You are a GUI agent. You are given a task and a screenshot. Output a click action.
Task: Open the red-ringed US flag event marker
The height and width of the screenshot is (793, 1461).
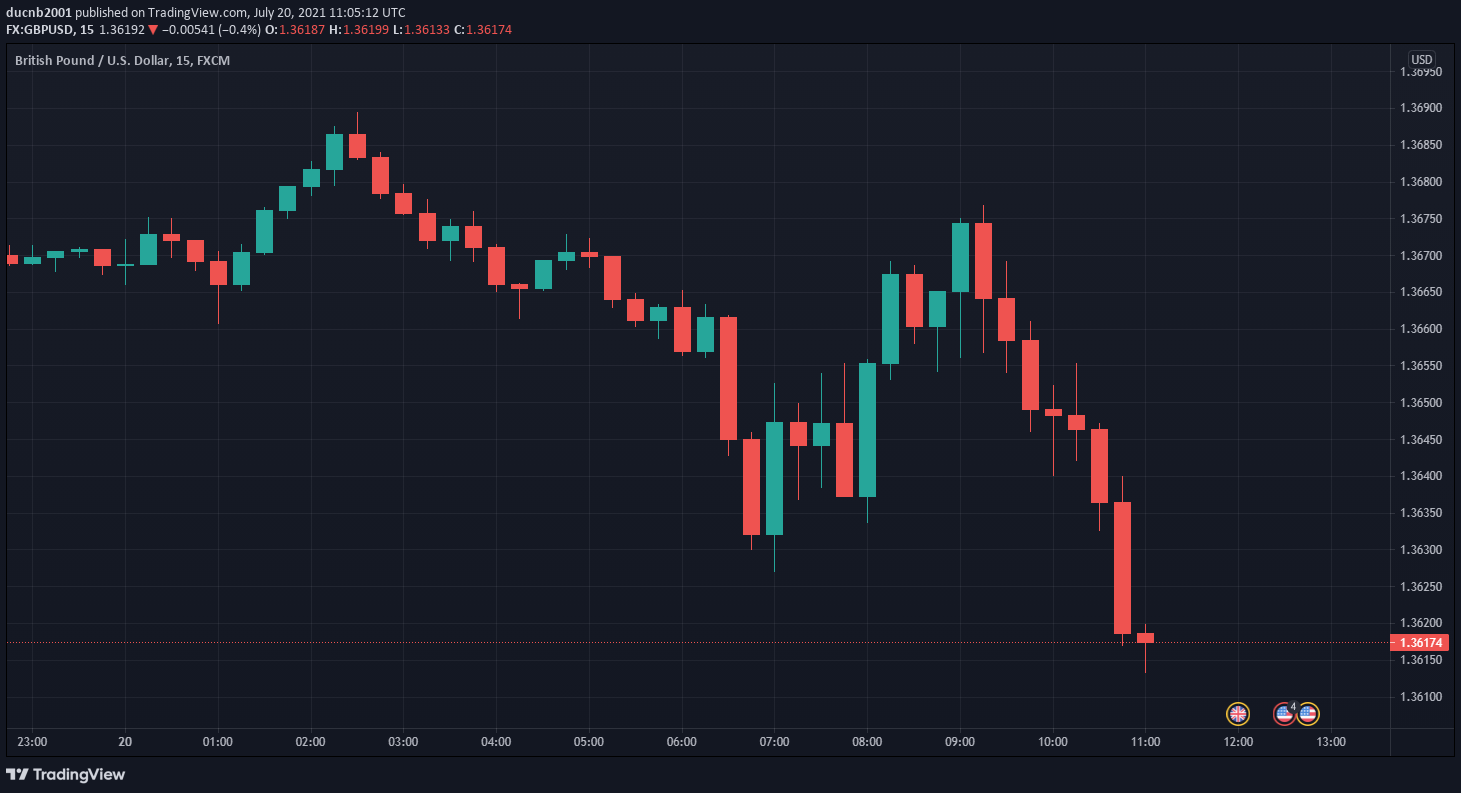click(1283, 714)
